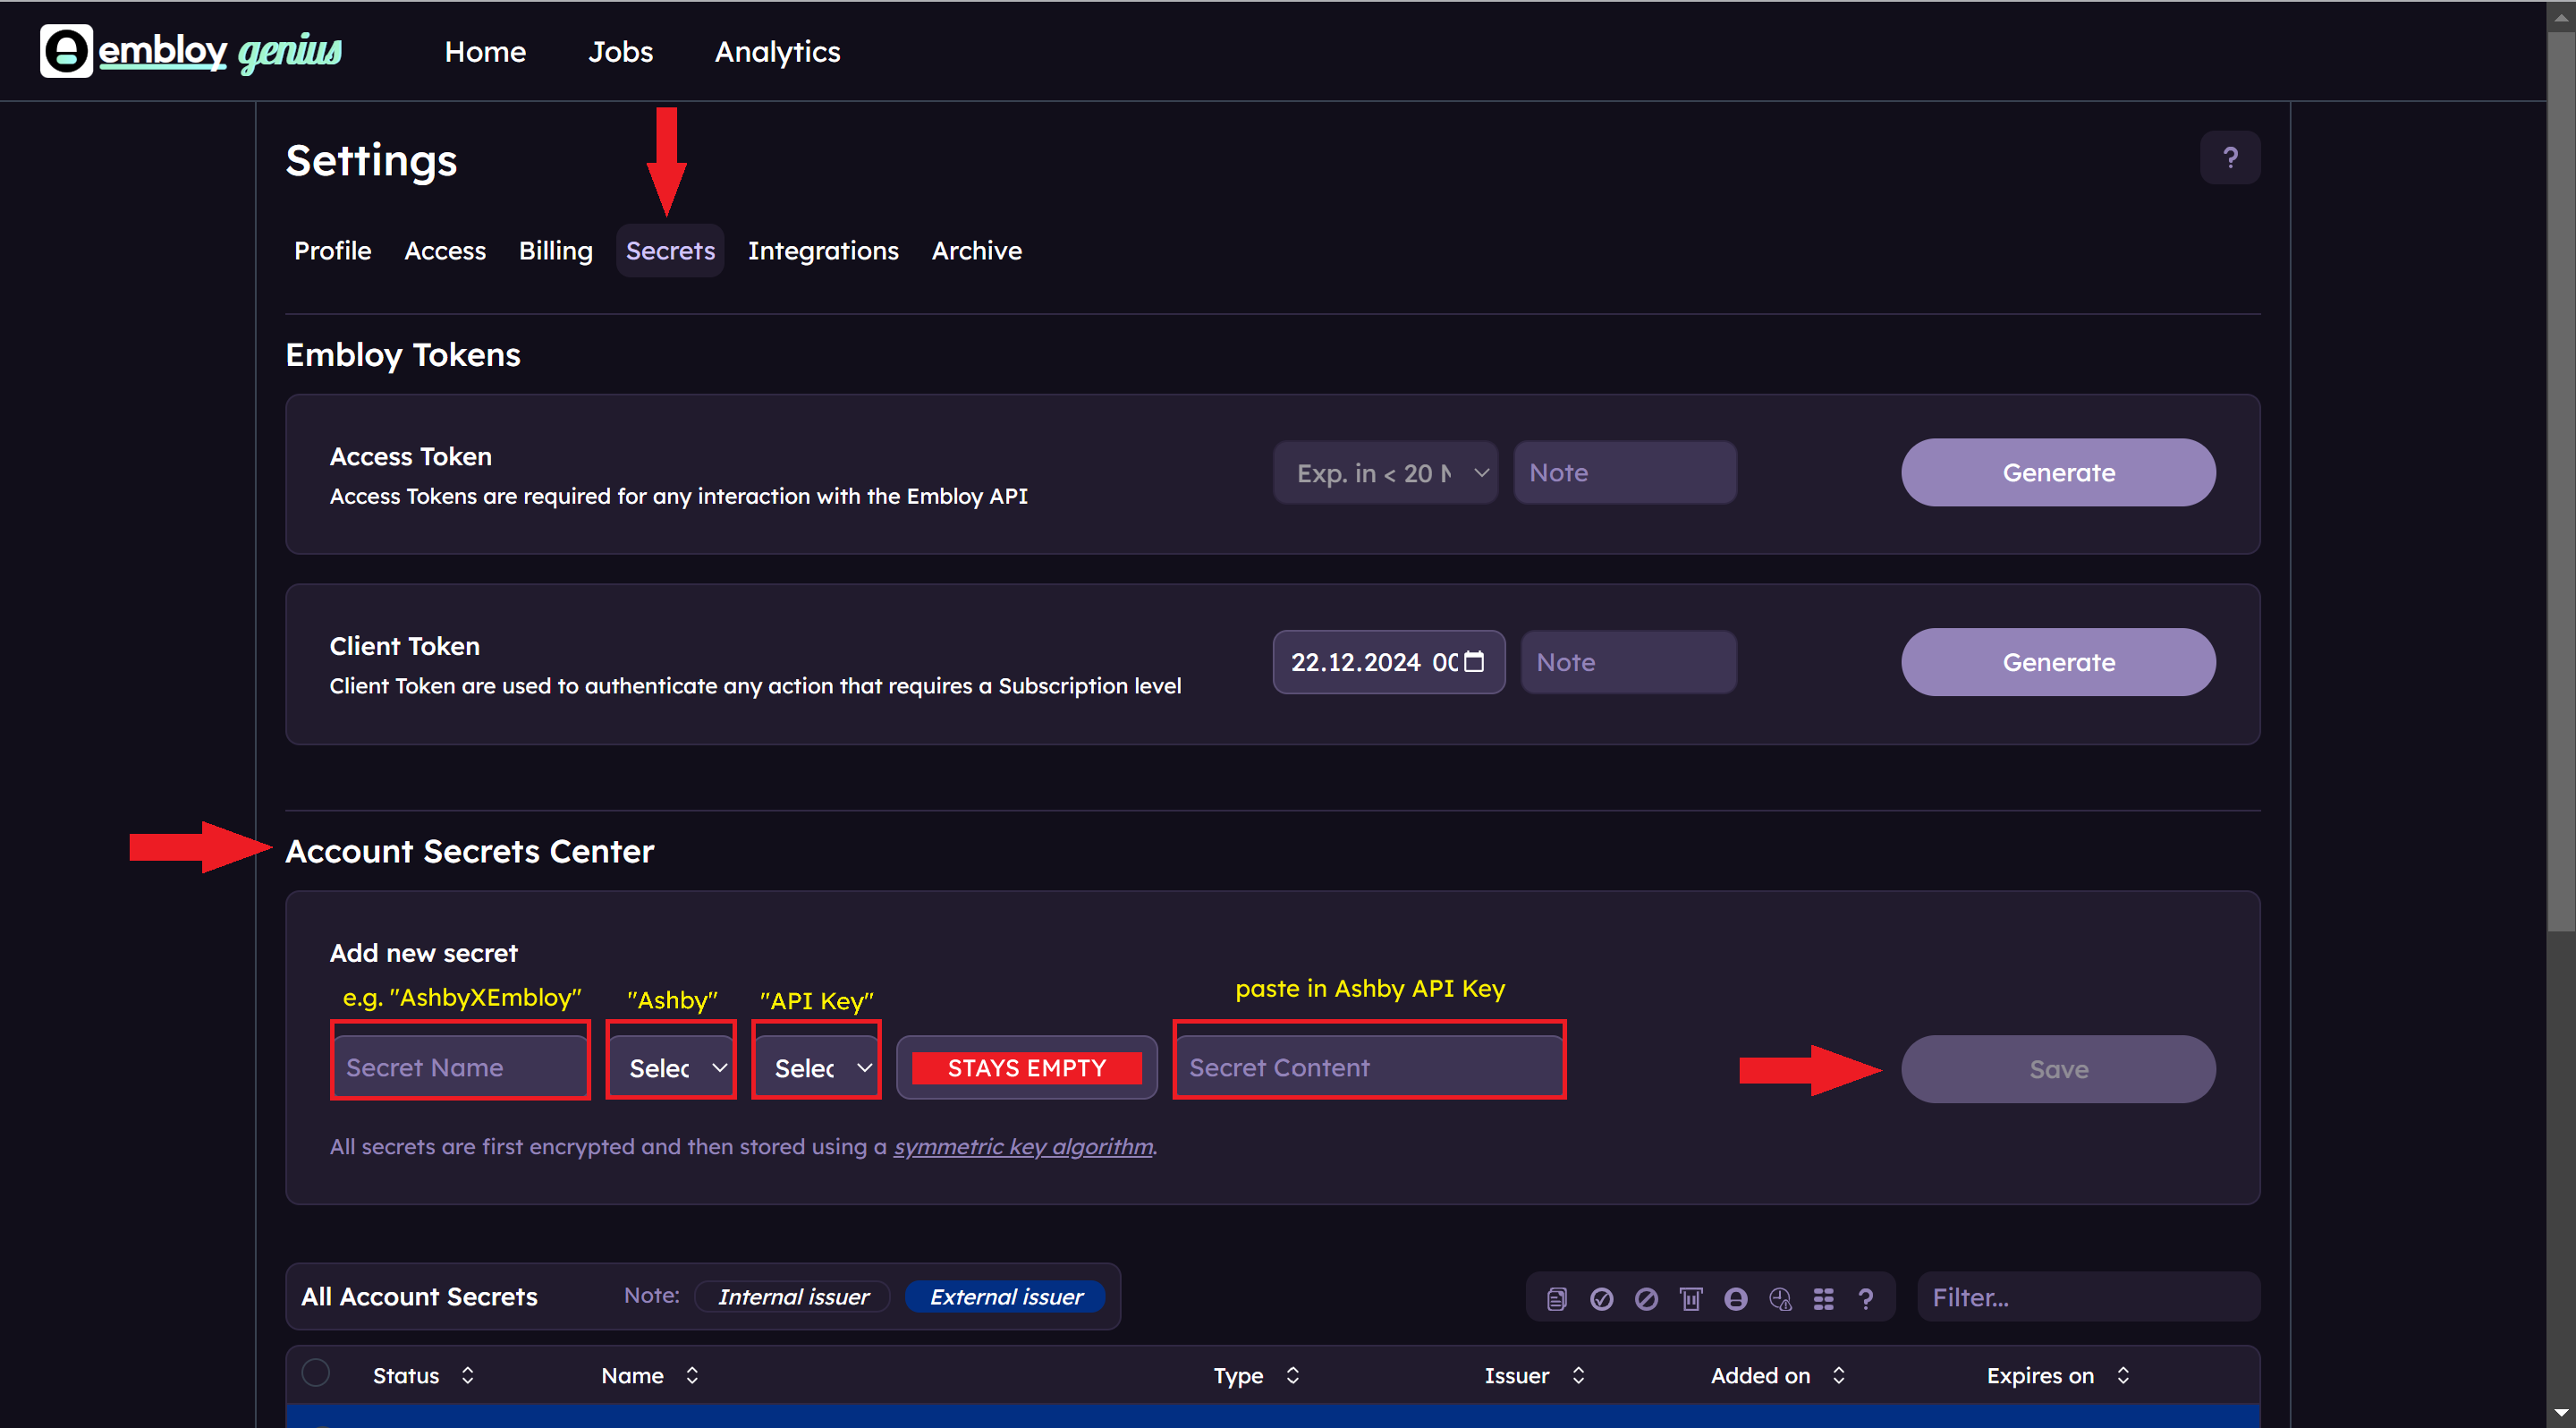Viewport: 2576px width, 1428px height.
Task: Click the 'Add new secret' label
Action: point(424,953)
